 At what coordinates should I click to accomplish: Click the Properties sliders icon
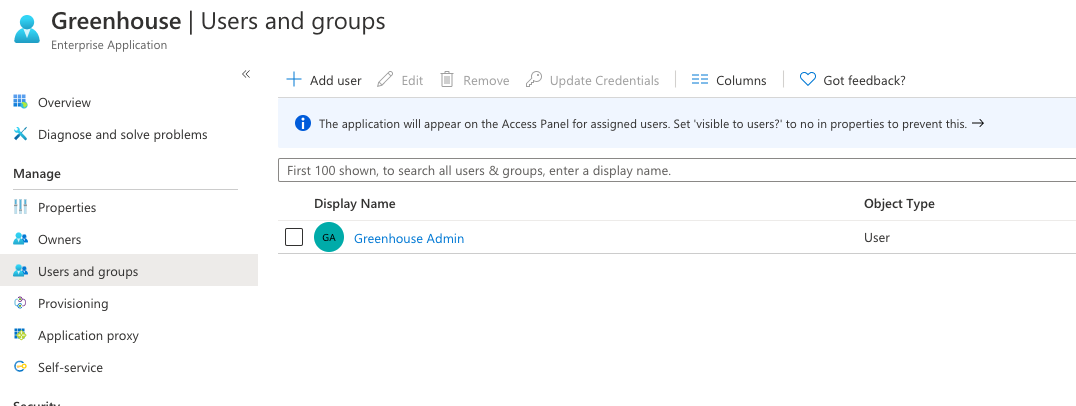pyautogui.click(x=21, y=207)
